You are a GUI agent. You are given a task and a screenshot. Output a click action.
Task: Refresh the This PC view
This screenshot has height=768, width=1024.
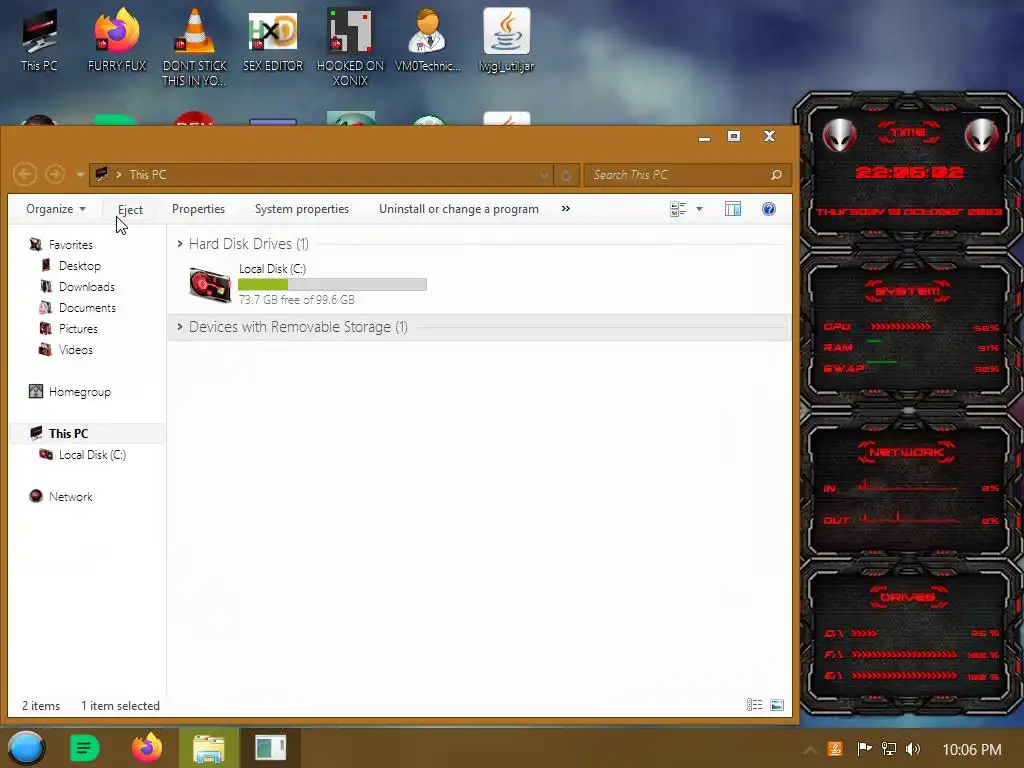coord(566,175)
